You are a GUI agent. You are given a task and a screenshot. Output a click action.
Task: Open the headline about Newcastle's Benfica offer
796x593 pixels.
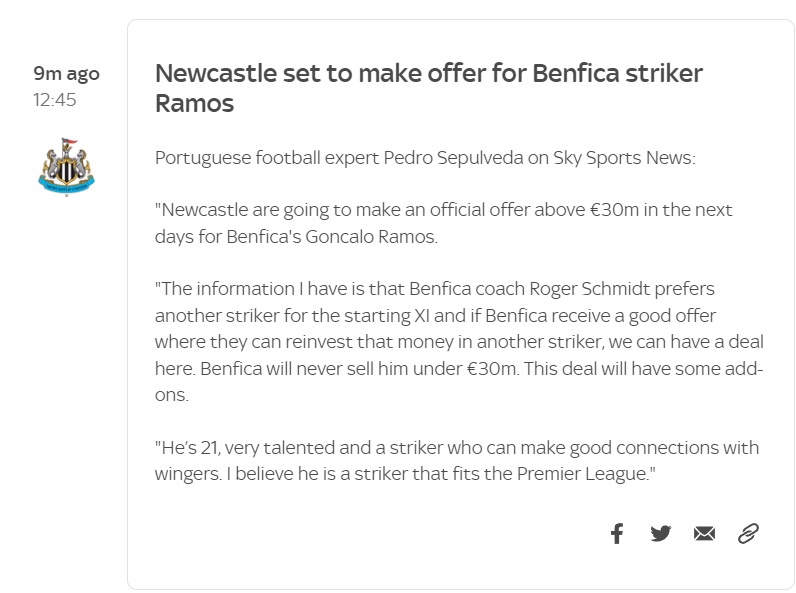(x=429, y=88)
